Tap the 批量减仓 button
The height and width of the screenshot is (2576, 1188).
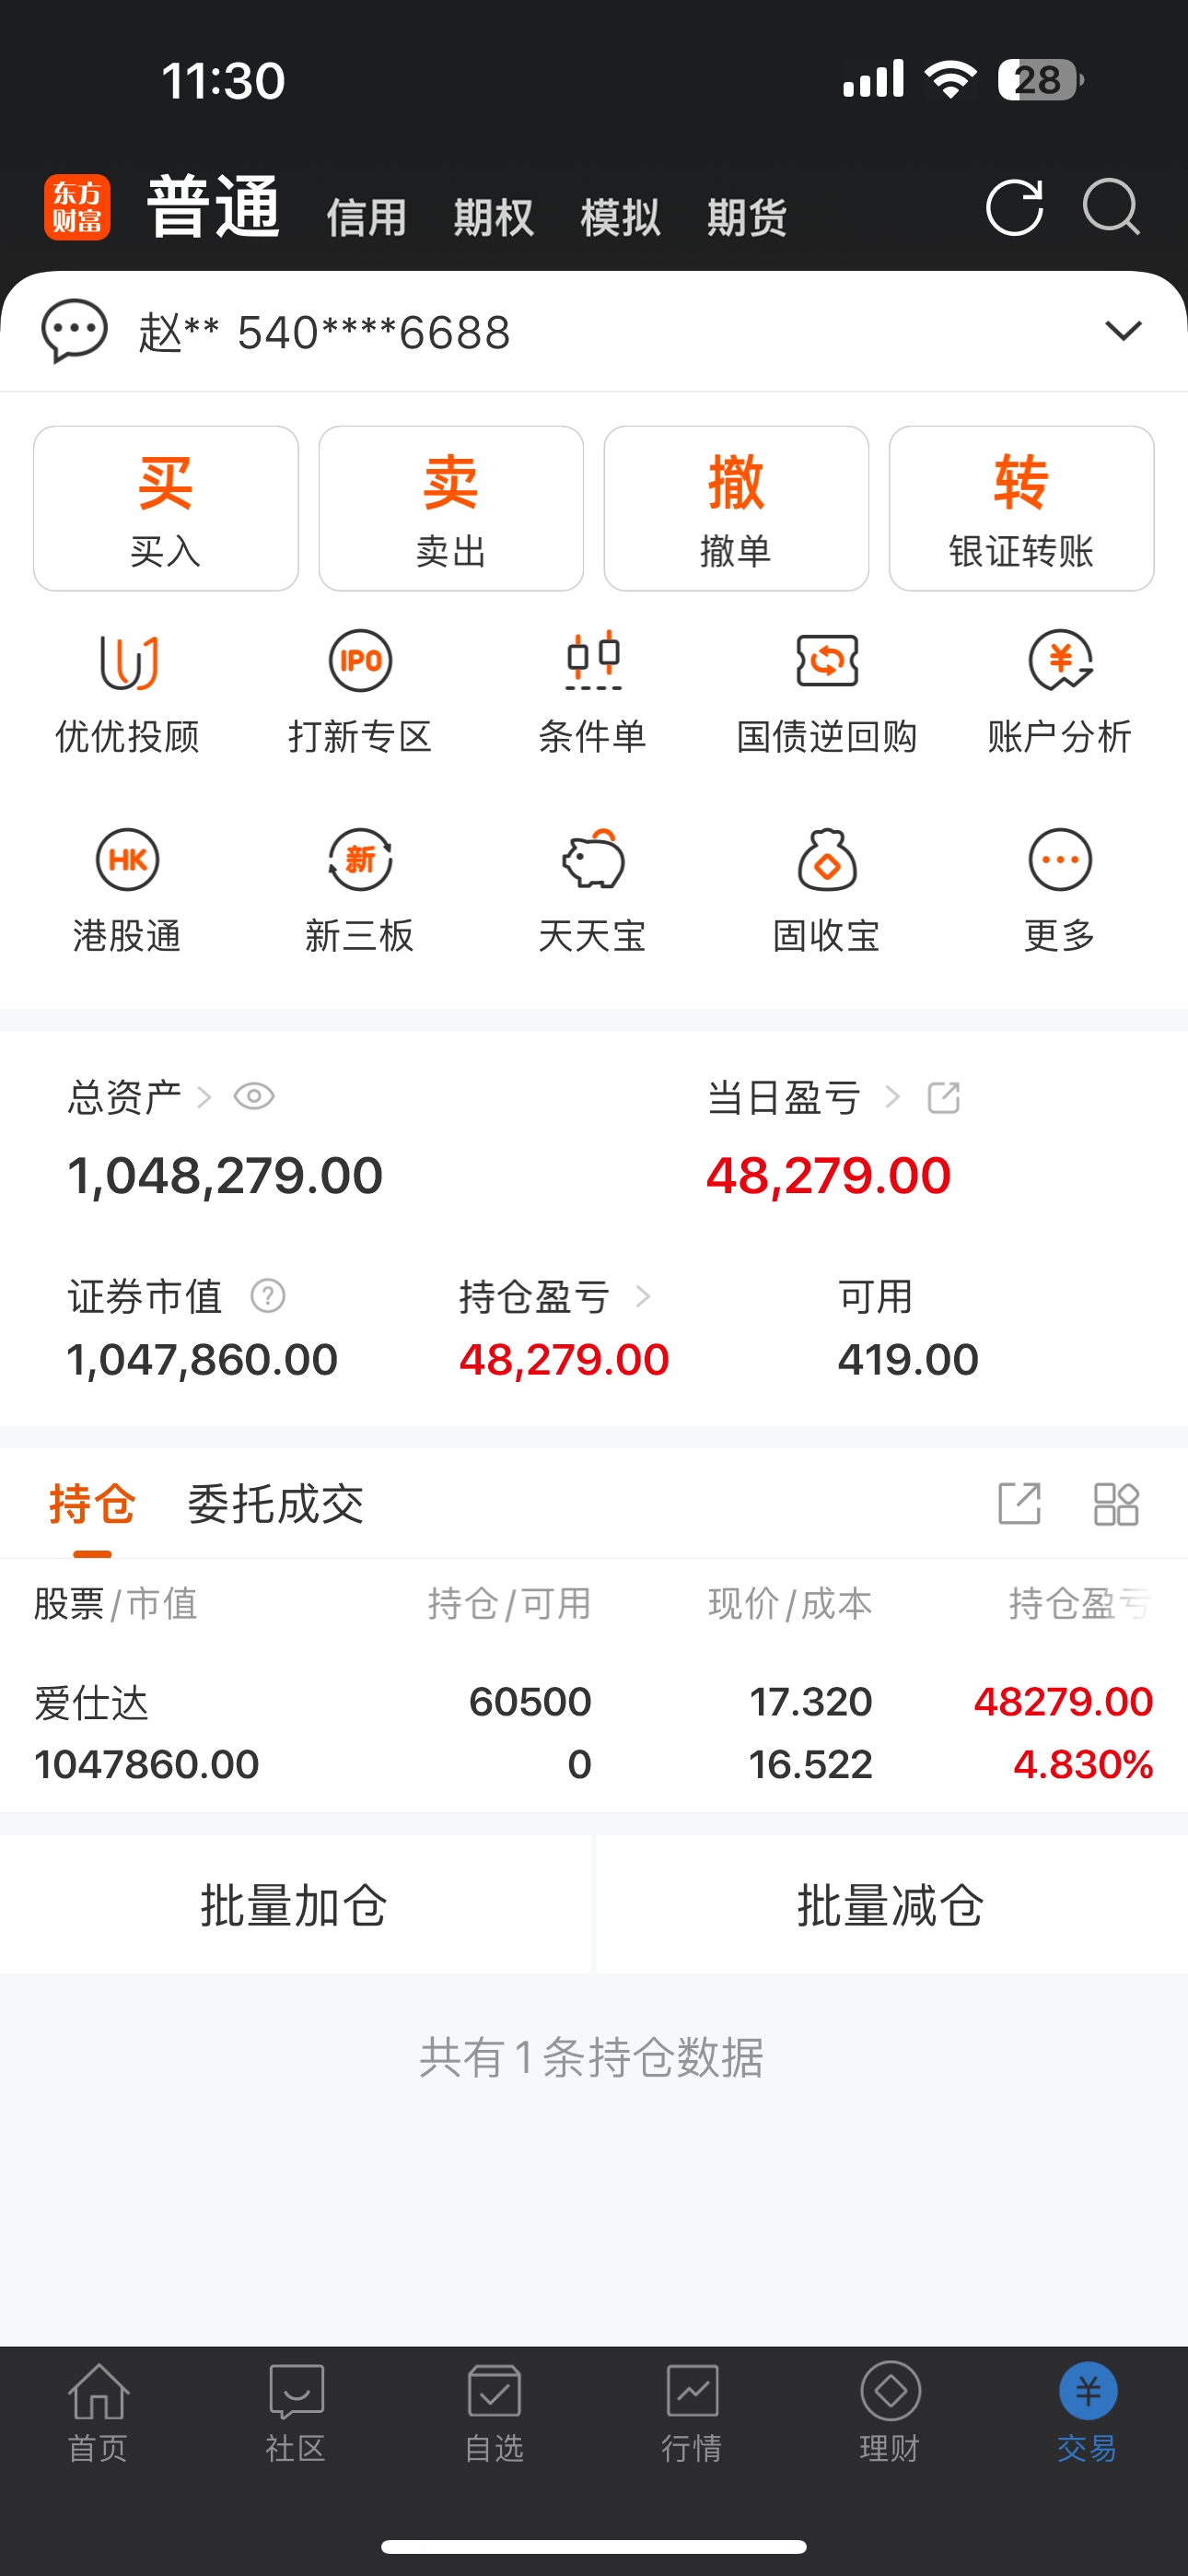pyautogui.click(x=891, y=1905)
